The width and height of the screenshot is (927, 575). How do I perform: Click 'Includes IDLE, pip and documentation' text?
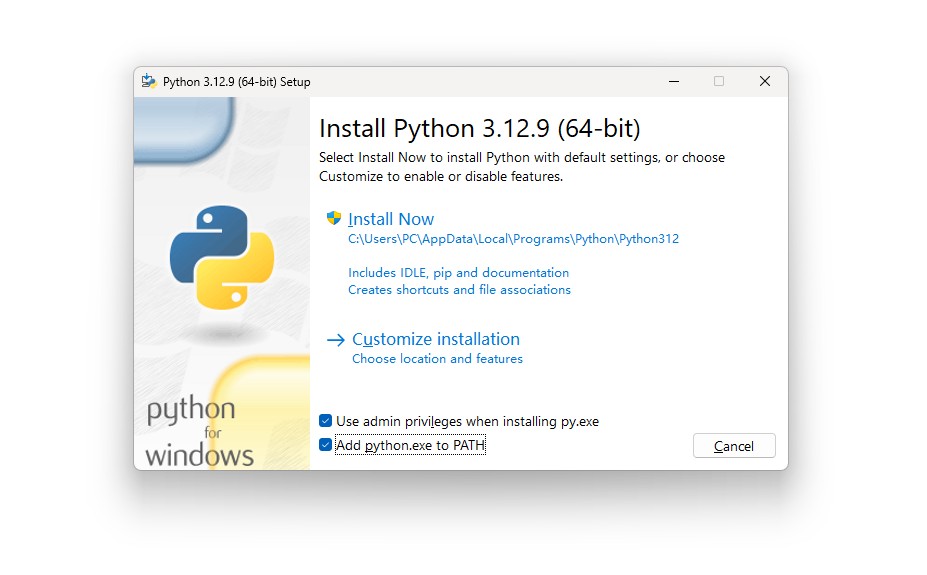click(x=458, y=272)
